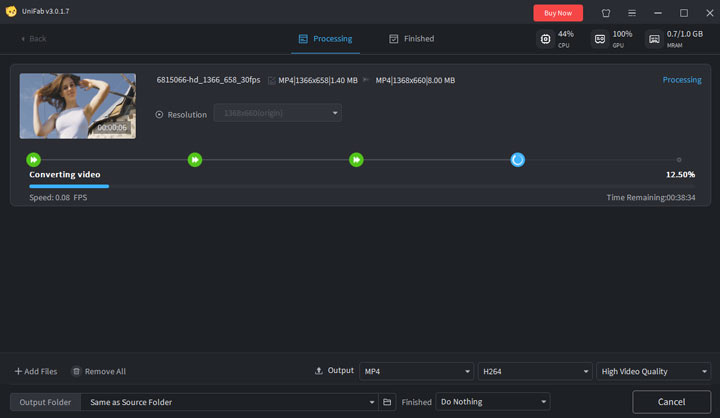Image resolution: width=720 pixels, height=418 pixels.
Task: Expand the 1368x660(origin) resolution dropdown
Action: (x=277, y=114)
